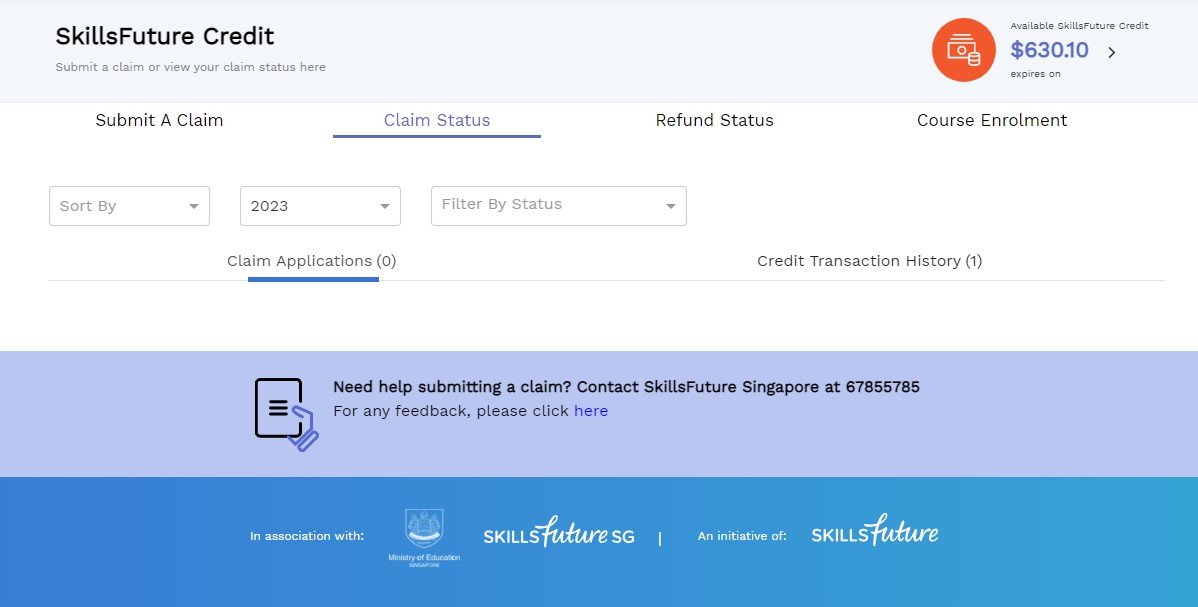
Task: Click the Ministry of Education logo
Action: (x=424, y=536)
